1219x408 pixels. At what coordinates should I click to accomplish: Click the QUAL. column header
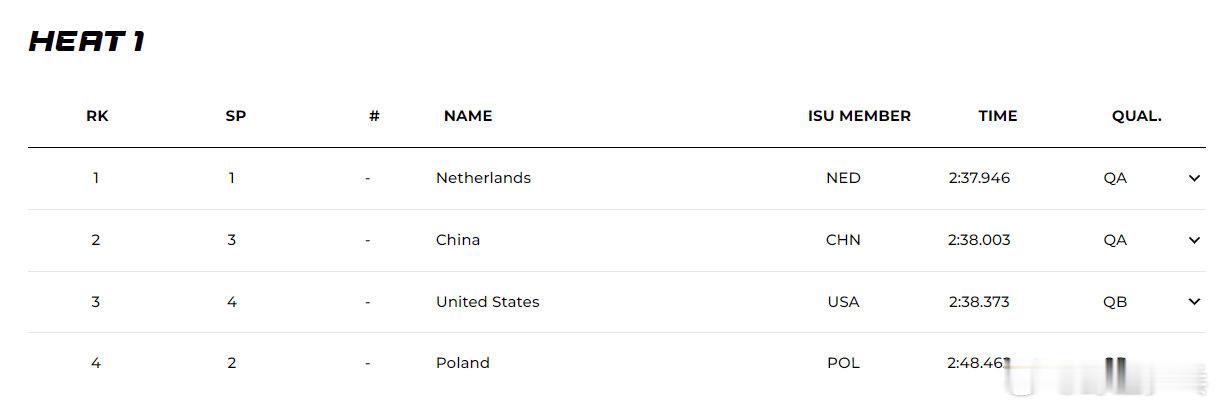click(1136, 116)
